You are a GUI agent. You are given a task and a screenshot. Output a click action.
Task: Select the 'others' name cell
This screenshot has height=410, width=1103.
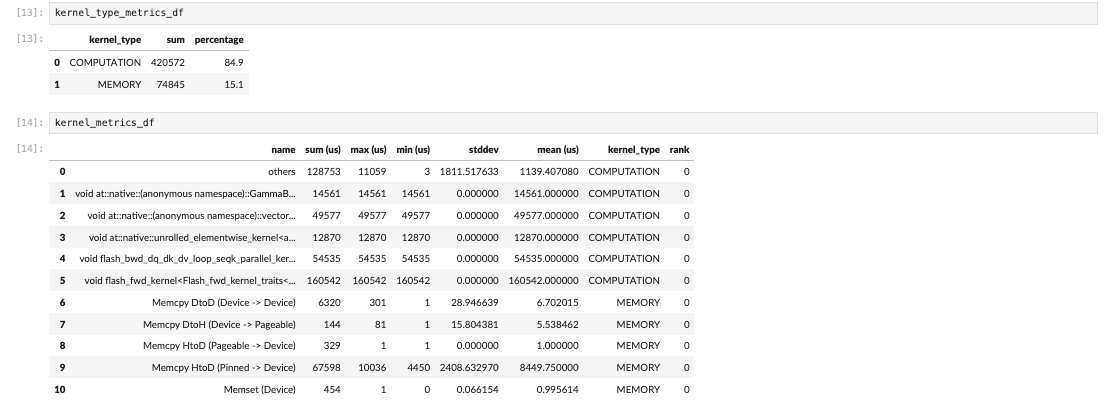(281, 172)
